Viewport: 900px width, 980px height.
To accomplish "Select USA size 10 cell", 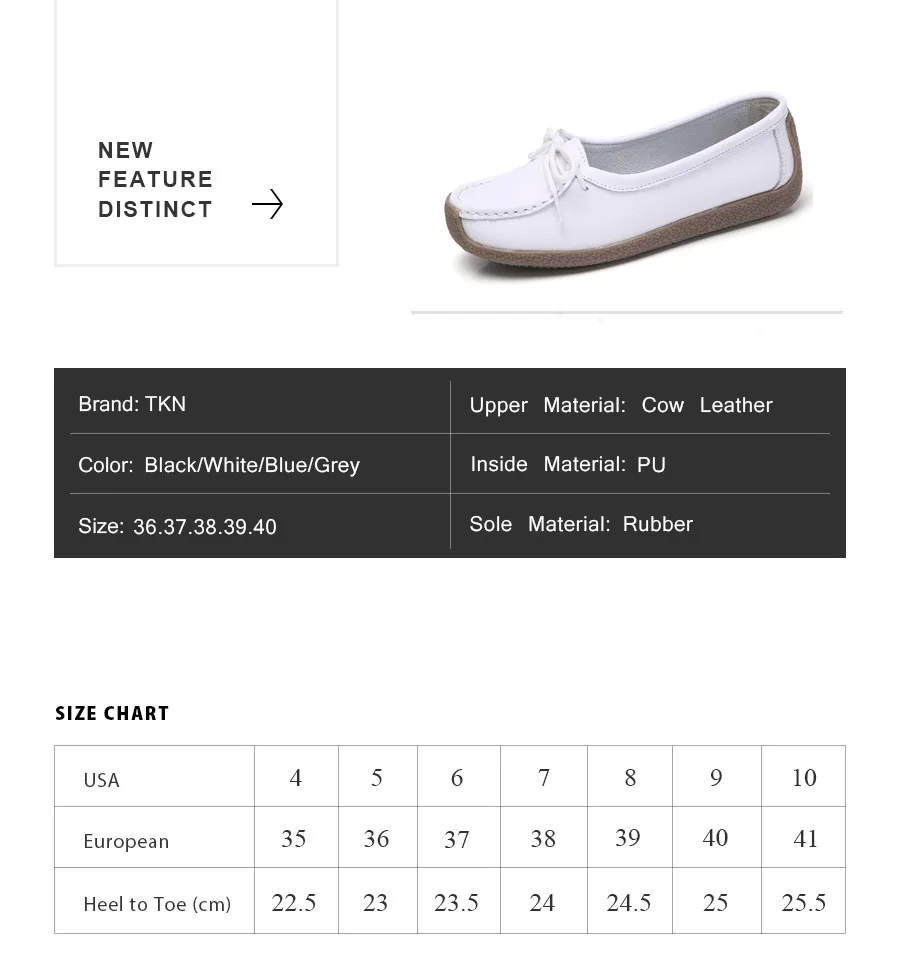I will 804,776.
